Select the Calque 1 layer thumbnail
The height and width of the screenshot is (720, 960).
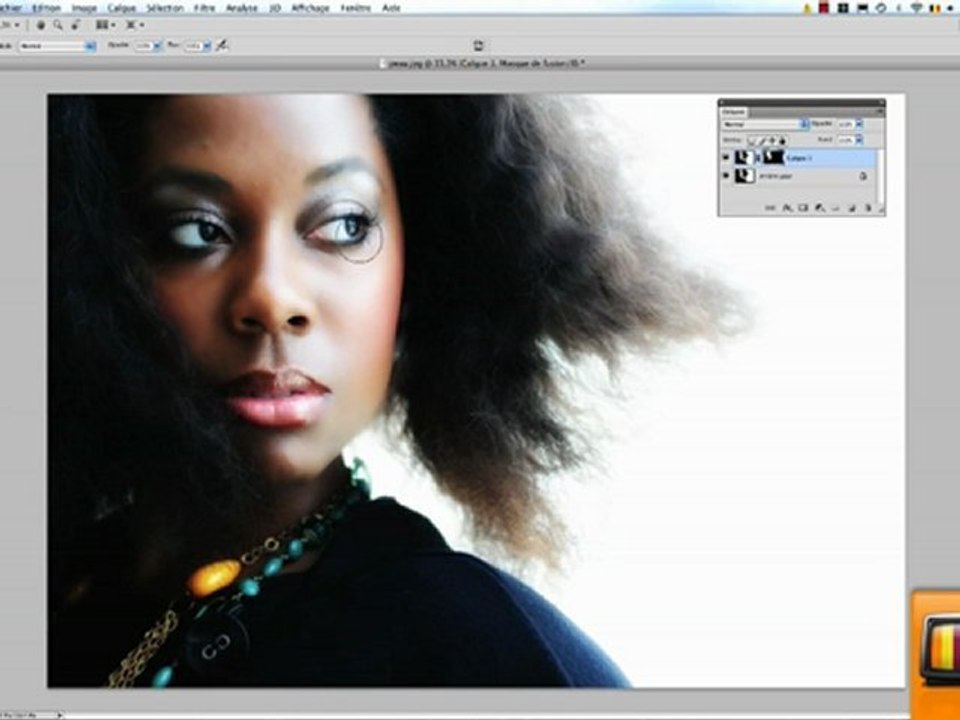tap(744, 158)
